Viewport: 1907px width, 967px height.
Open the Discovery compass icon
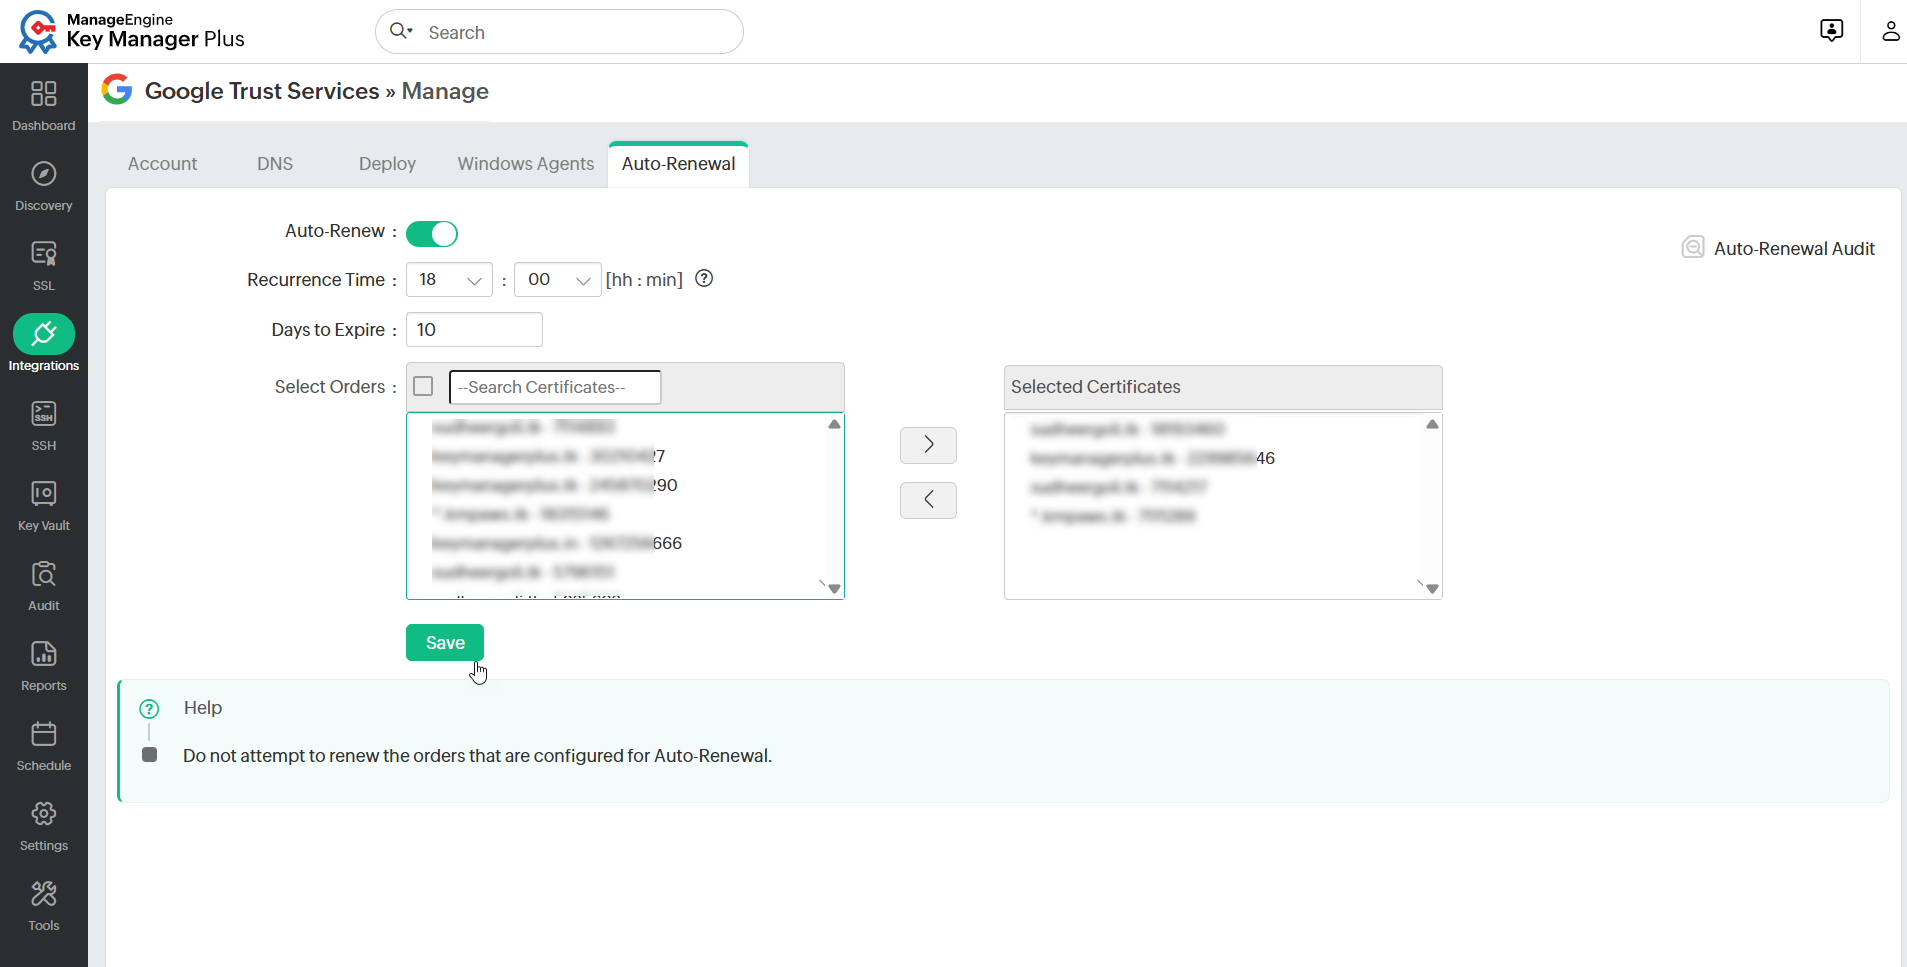[x=44, y=174]
